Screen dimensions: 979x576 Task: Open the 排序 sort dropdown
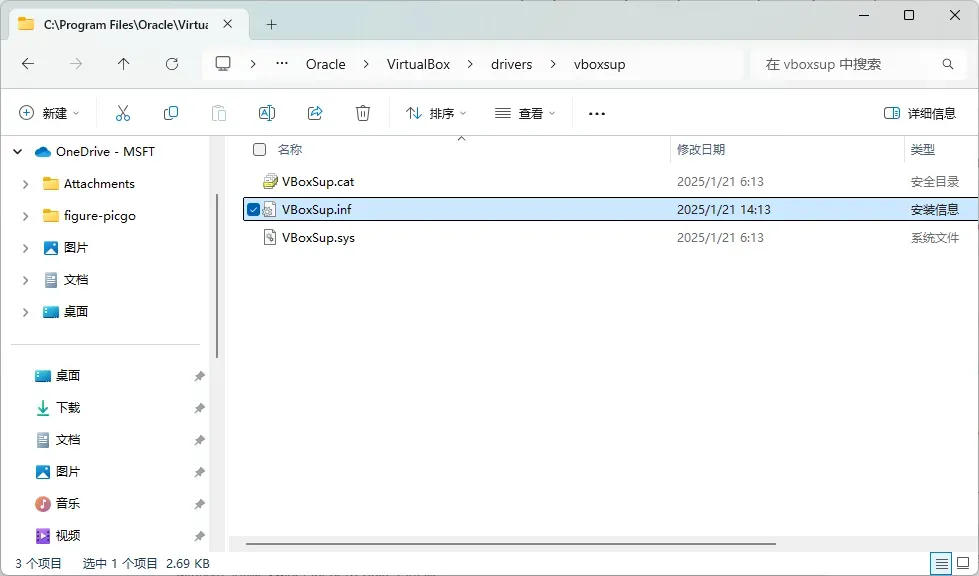point(436,113)
